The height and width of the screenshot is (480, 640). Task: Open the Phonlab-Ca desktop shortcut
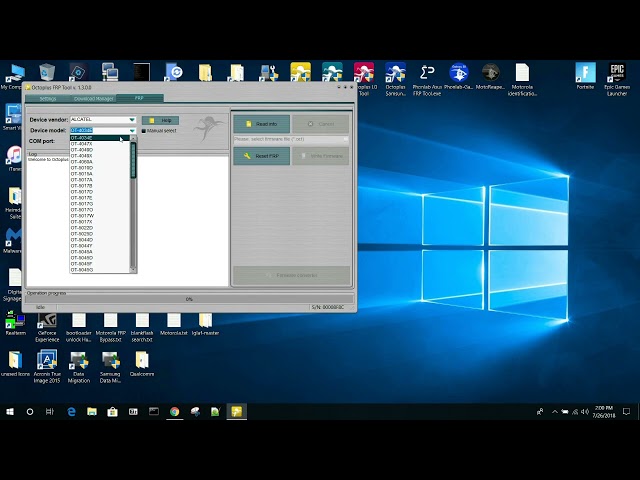459,76
